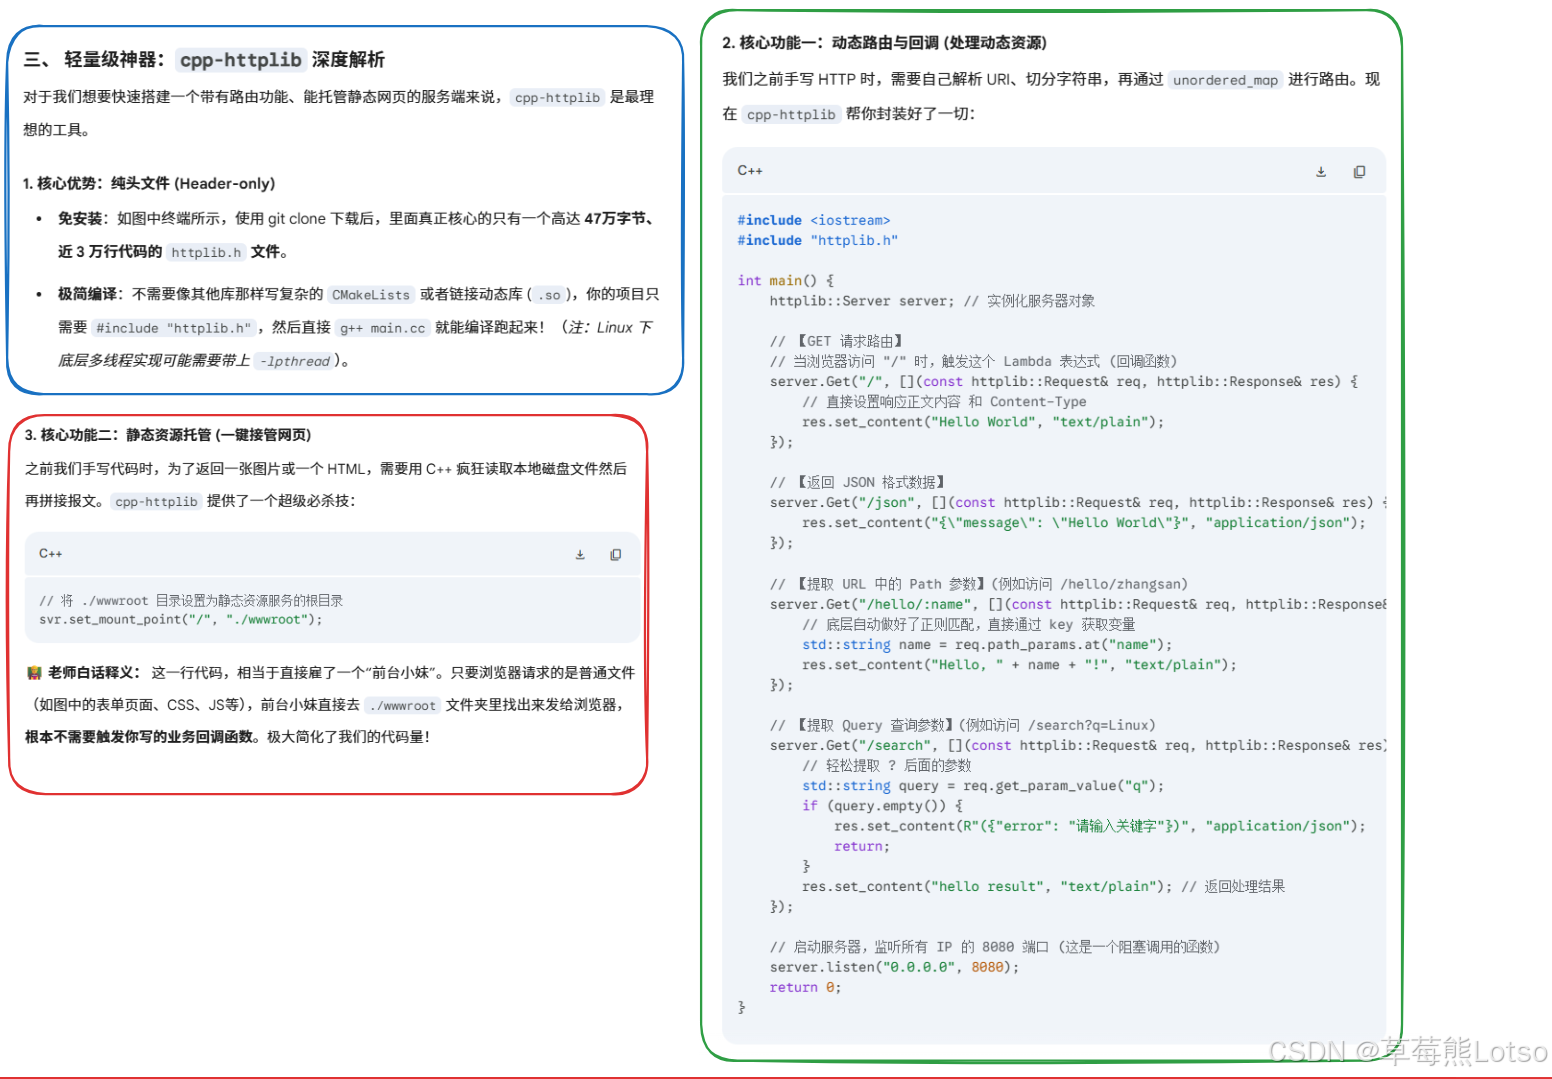The image size is (1552, 1079).
Task: Click download icon in the dynamic routing code block
Action: tap(1321, 172)
